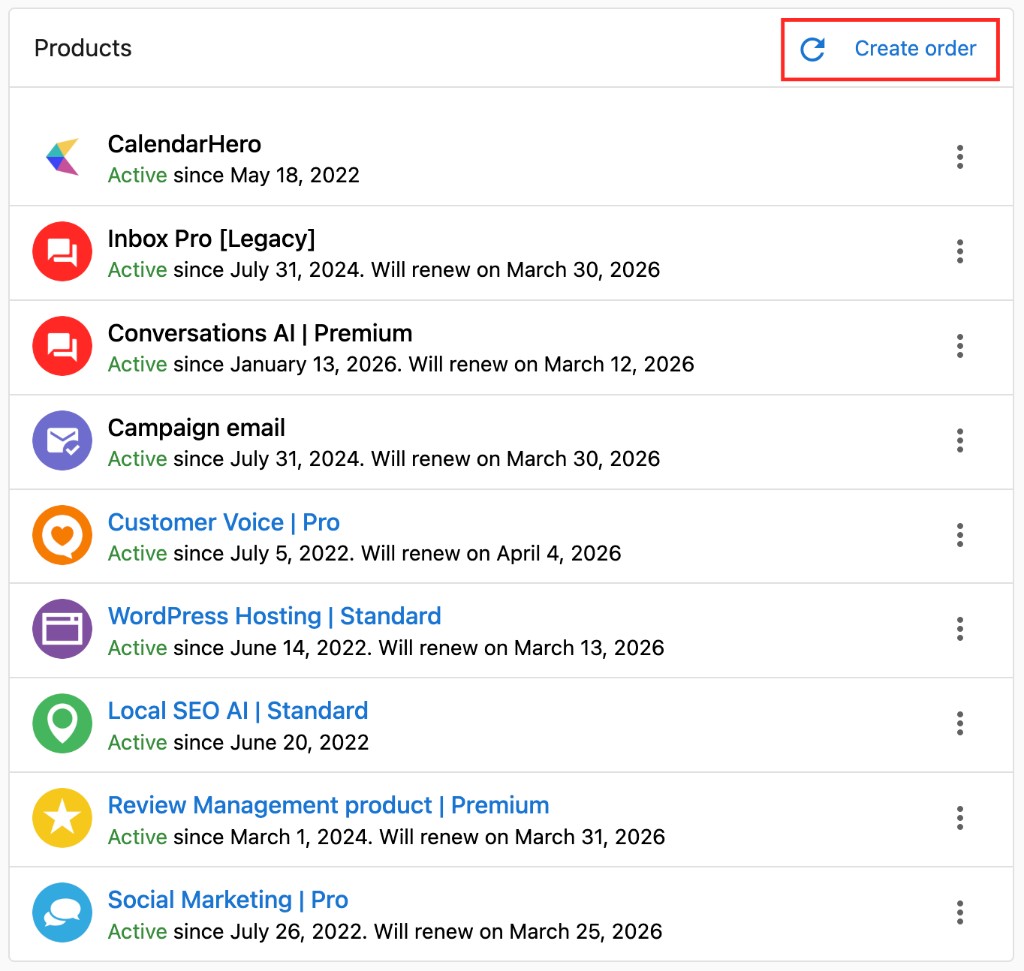This screenshot has height=971, width=1024.
Task: Open the Customer Voice | Pro link
Action: pos(224,522)
